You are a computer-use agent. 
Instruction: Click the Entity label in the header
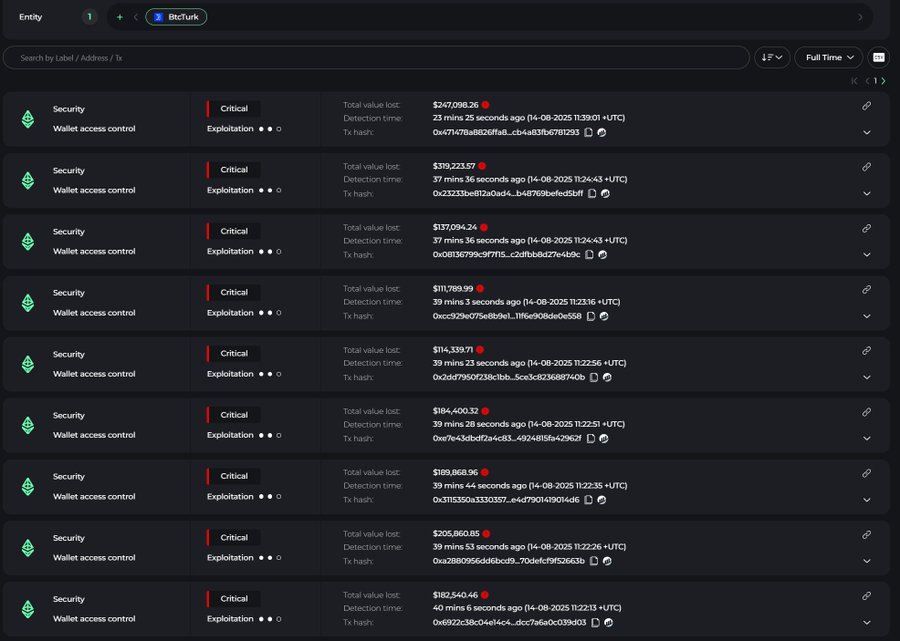(x=30, y=17)
